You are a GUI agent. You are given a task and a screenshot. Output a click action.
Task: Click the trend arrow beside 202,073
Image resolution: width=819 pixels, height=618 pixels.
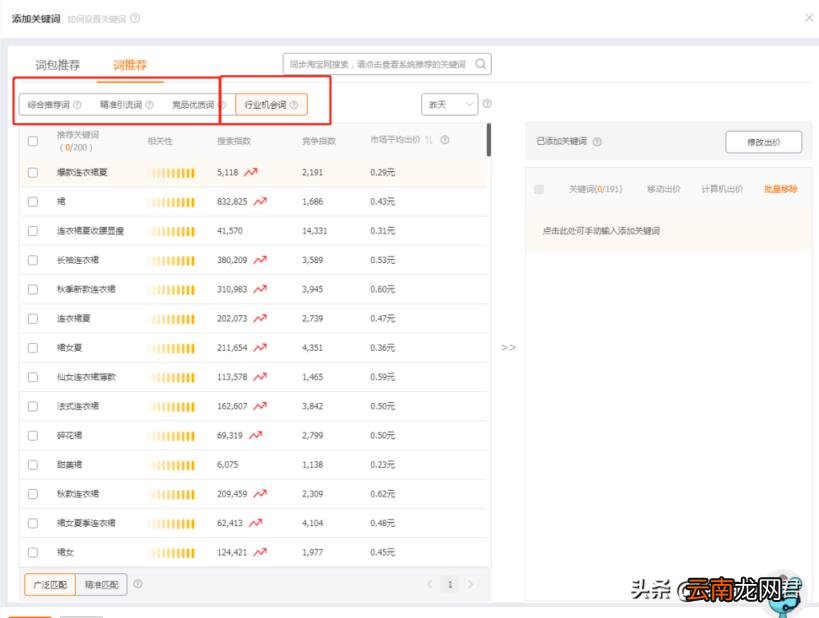pyautogui.click(x=260, y=318)
